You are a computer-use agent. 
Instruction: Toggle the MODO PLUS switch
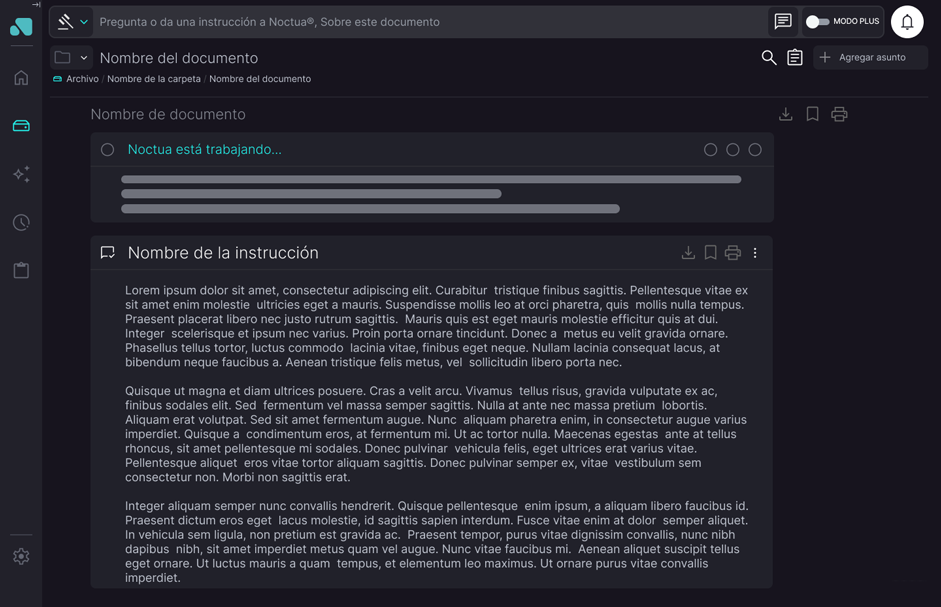click(x=818, y=22)
